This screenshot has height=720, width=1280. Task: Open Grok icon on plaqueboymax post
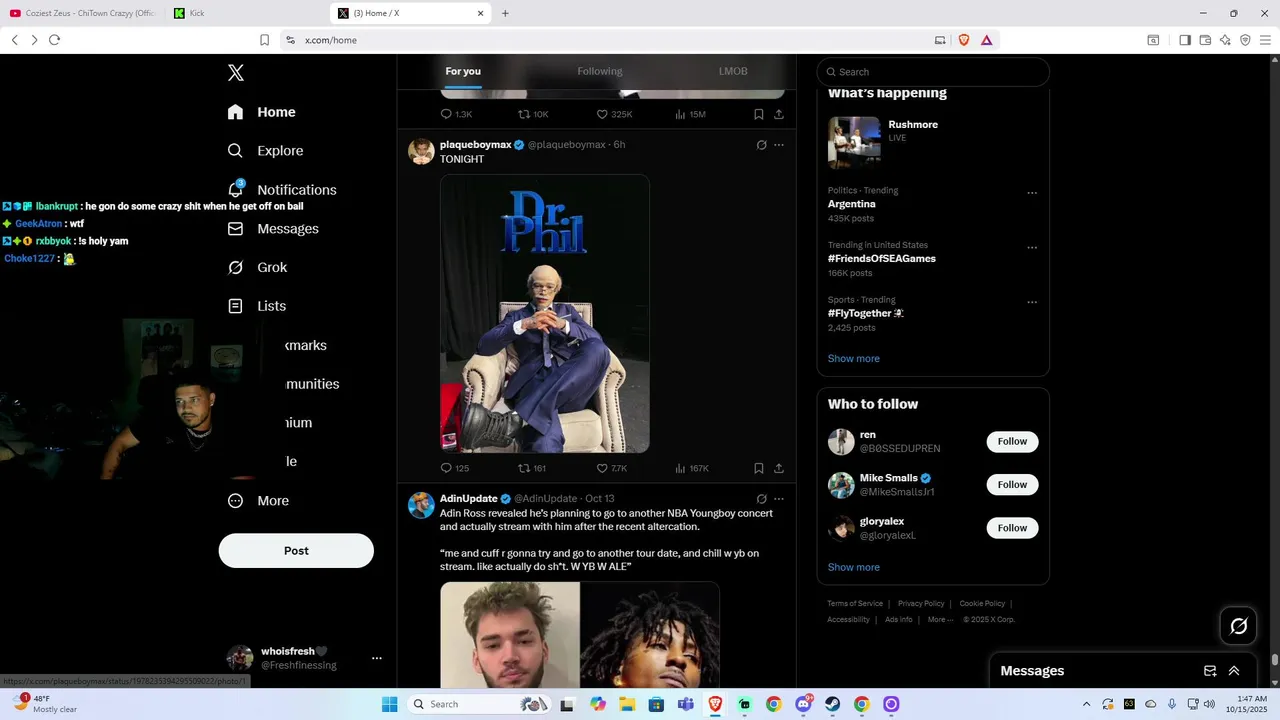761,145
